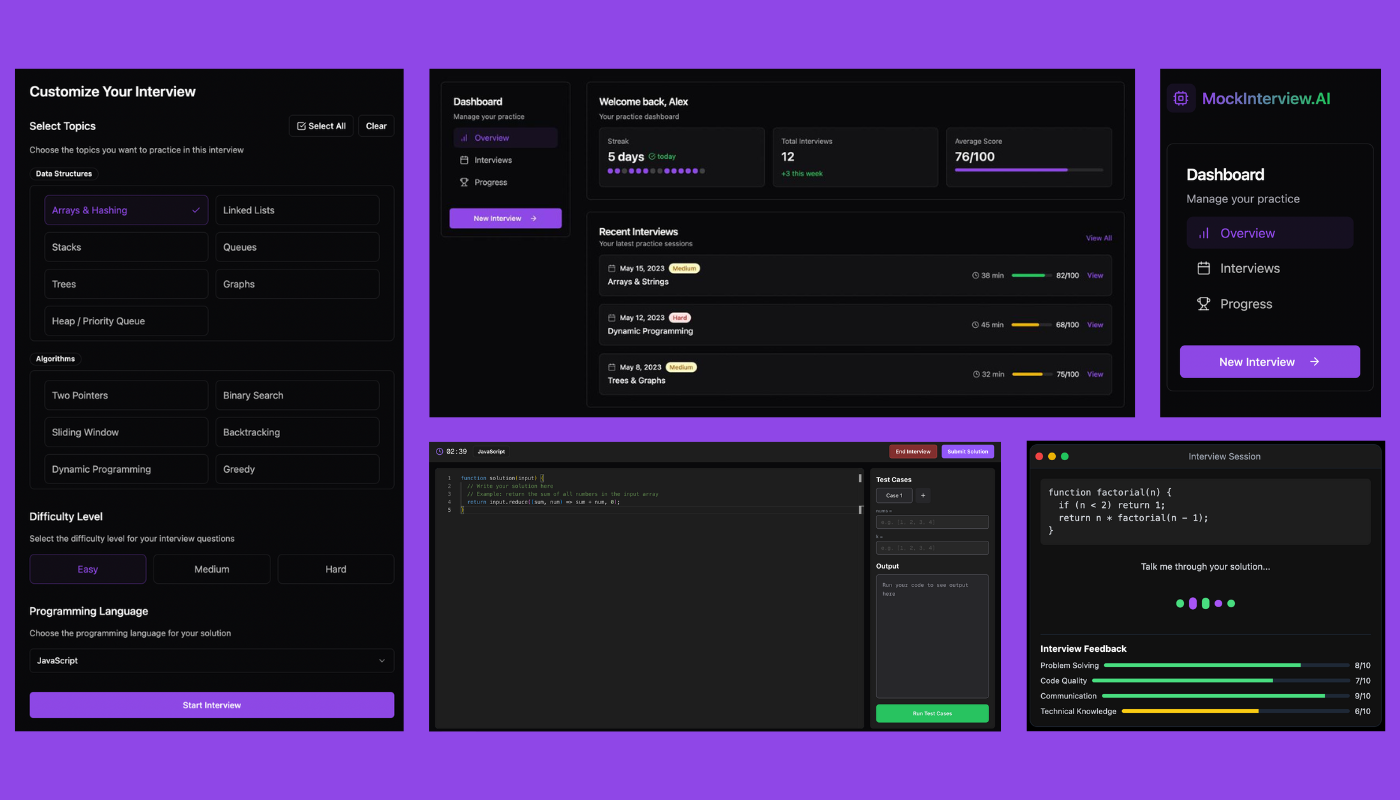The height and width of the screenshot is (800, 1400).
Task: Open Interviews in the enlarged MockInterview.AI sidebar
Action: click(x=1270, y=268)
